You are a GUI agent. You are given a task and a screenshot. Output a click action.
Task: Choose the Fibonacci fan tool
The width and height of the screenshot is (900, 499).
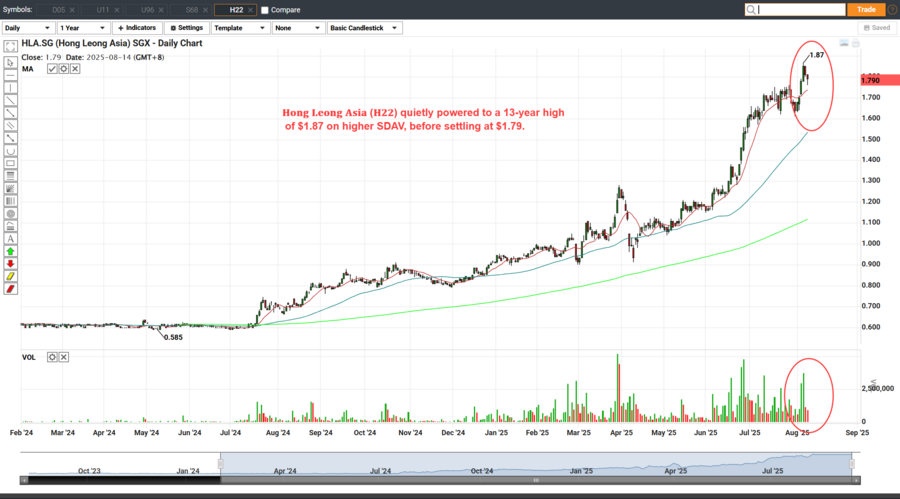pos(10,188)
